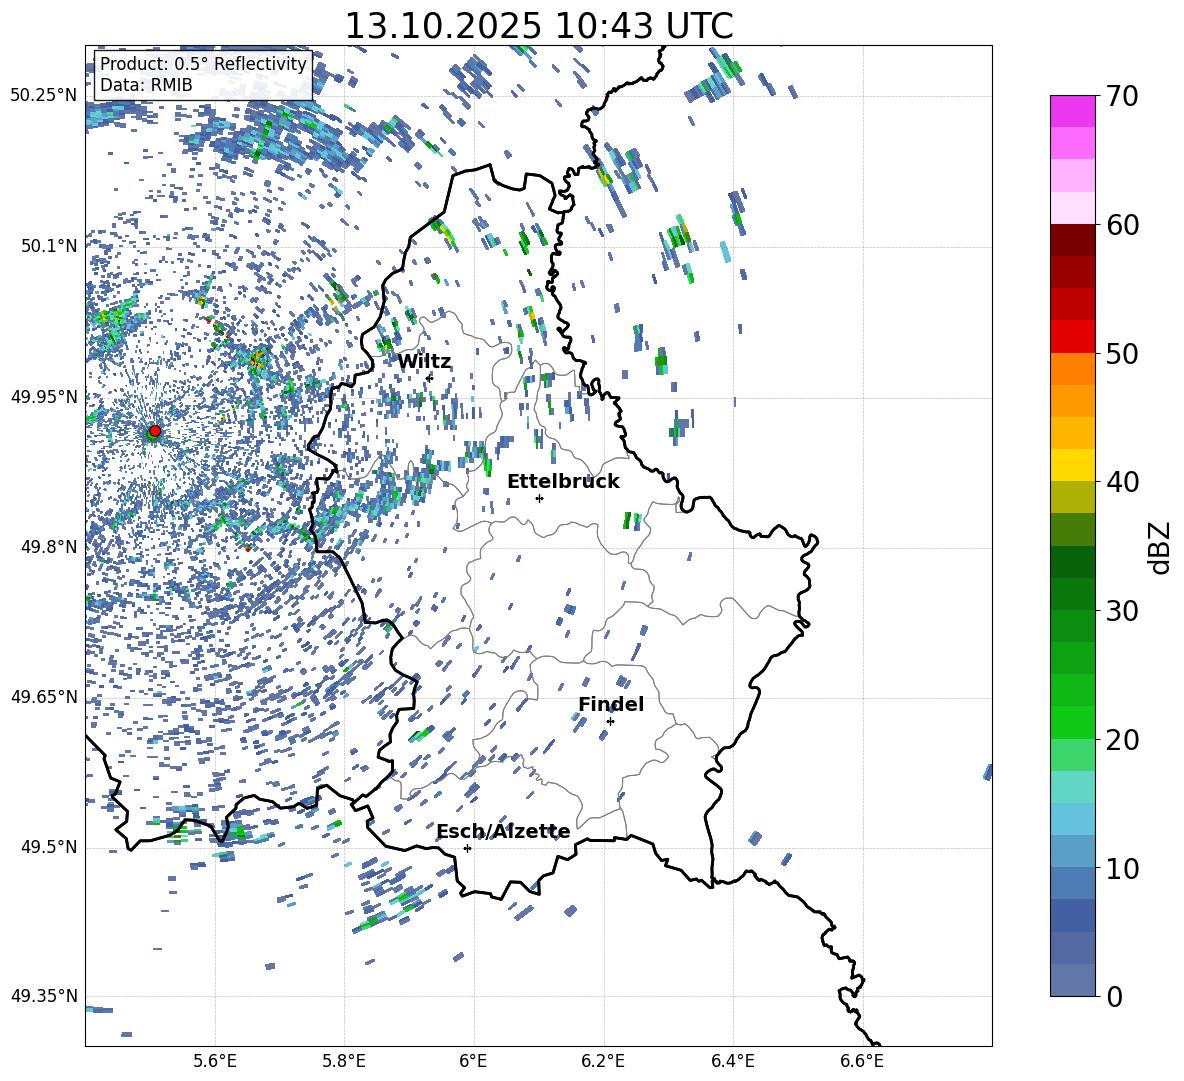Click the 6.6°E longitude label

[862, 1061]
